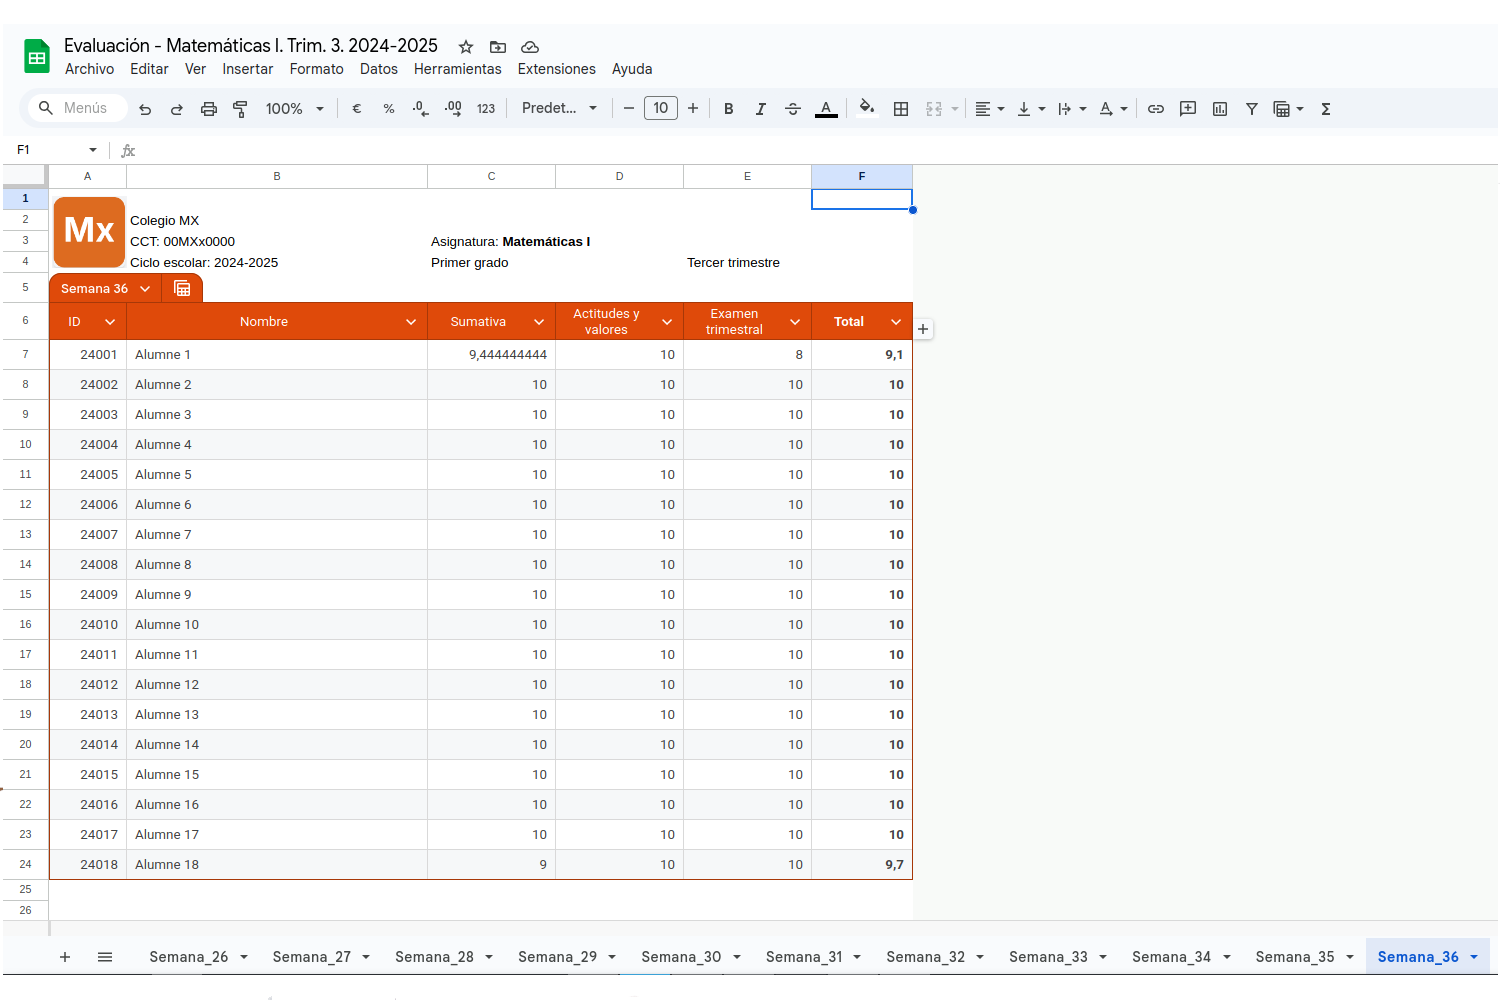Open the Archivo menu
The height and width of the screenshot is (1000, 1500).
(x=89, y=69)
